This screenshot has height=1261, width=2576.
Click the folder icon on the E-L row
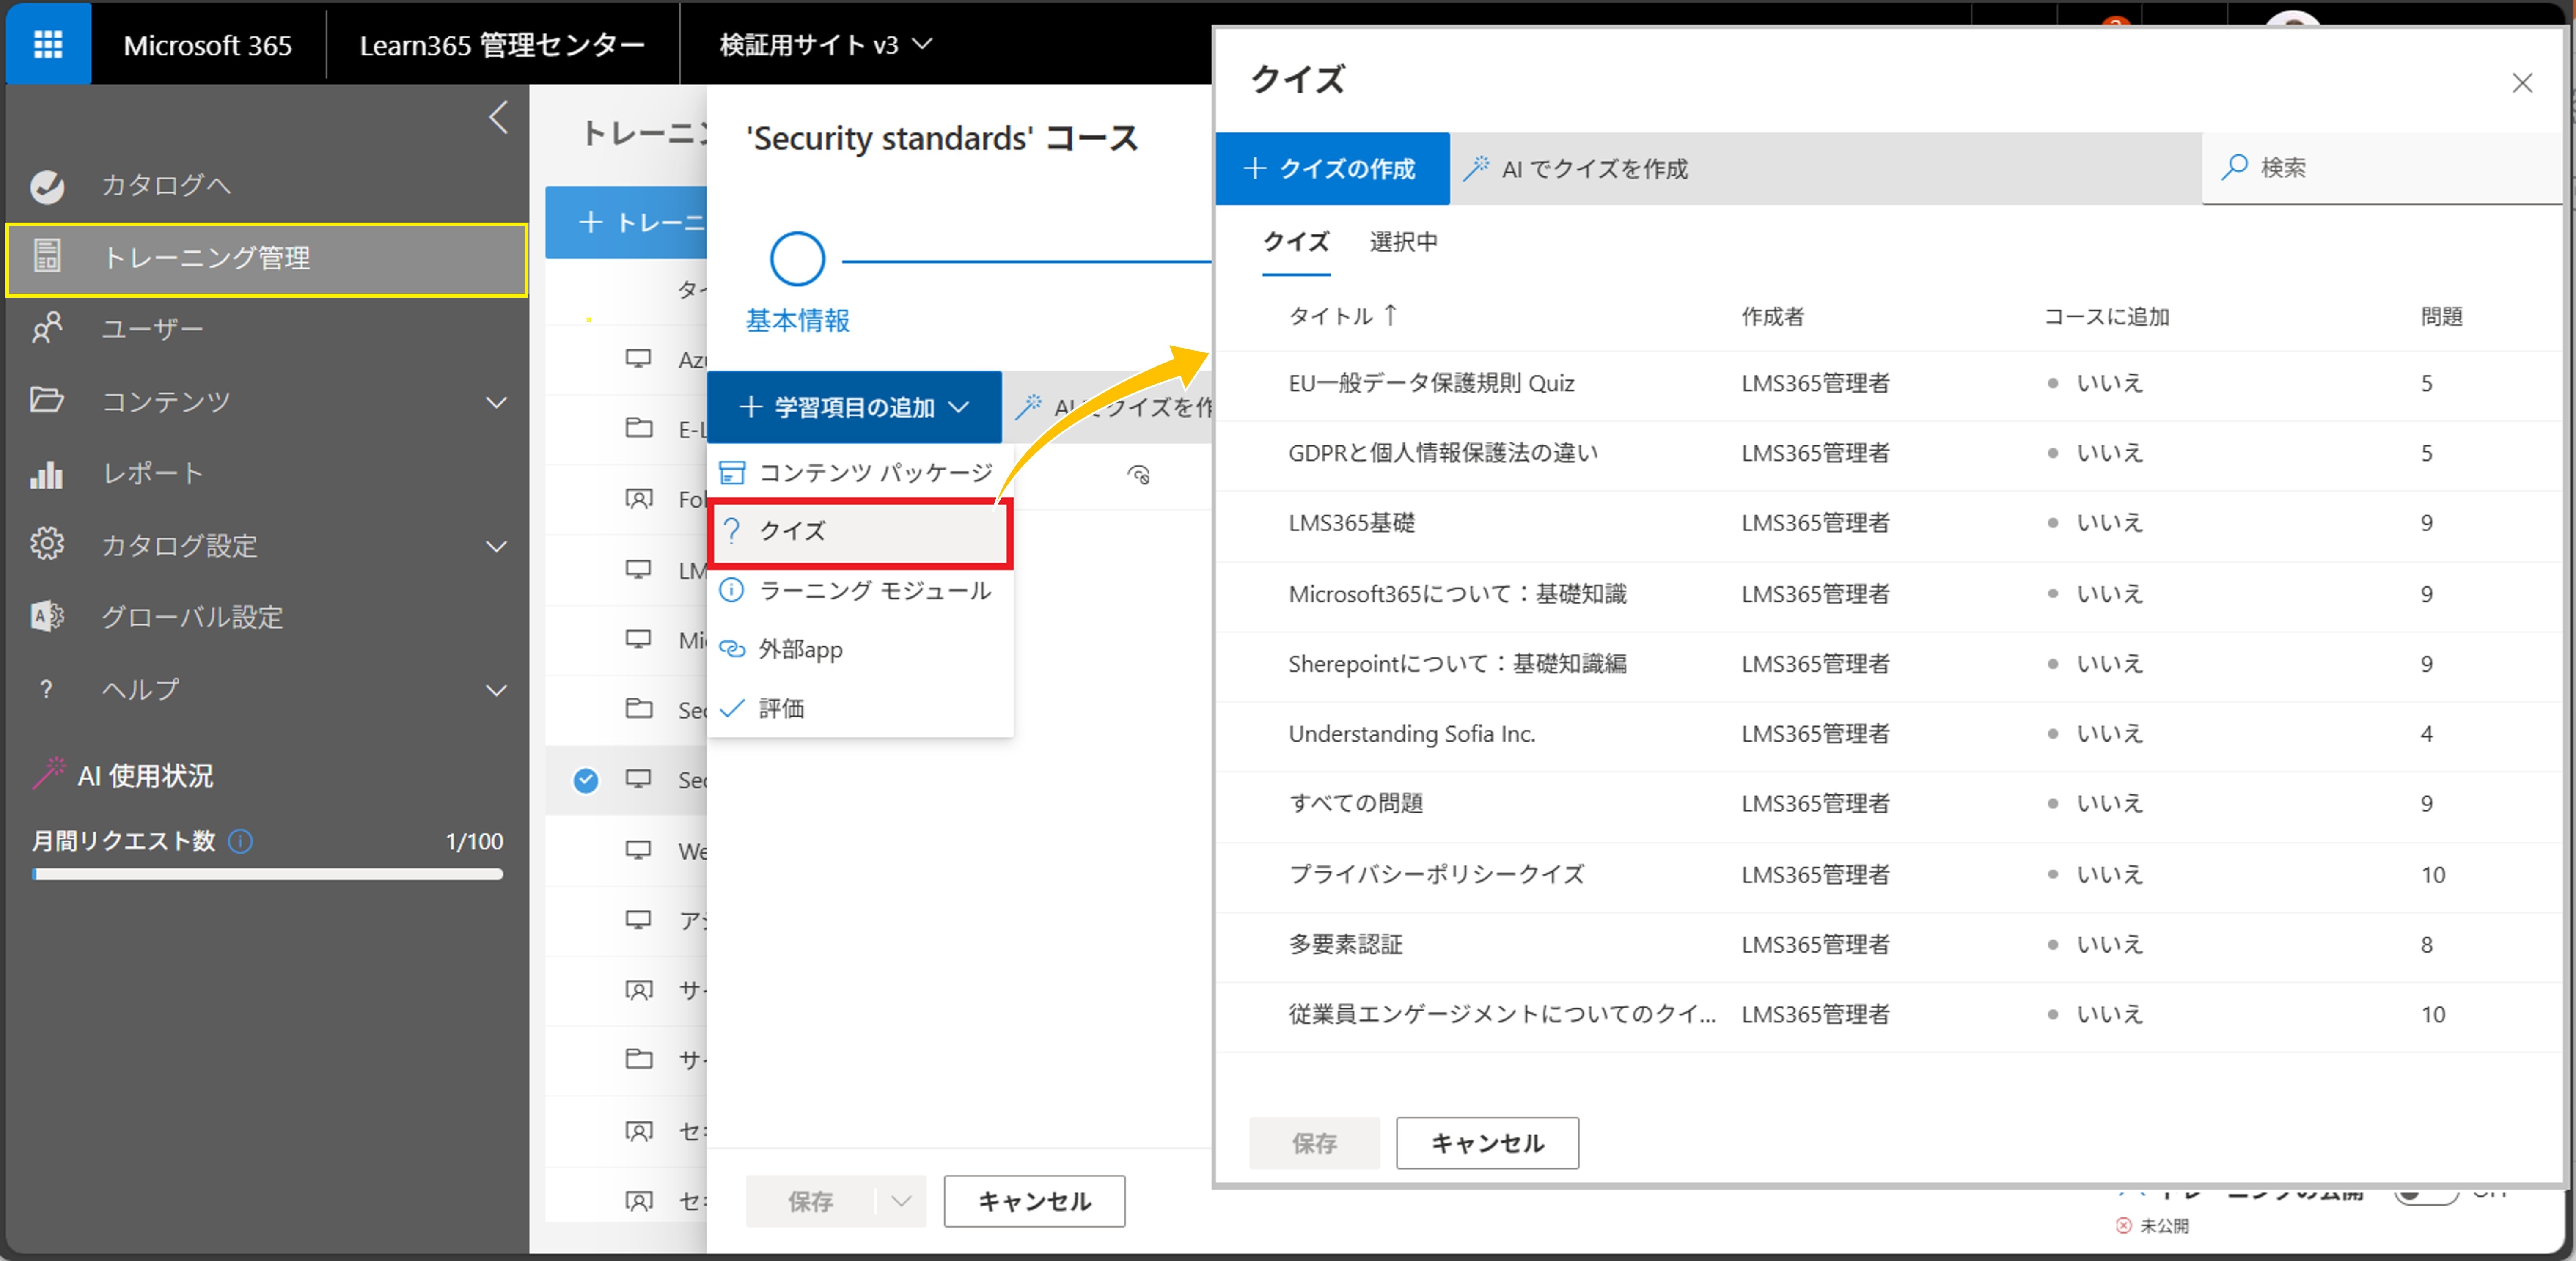pos(638,428)
